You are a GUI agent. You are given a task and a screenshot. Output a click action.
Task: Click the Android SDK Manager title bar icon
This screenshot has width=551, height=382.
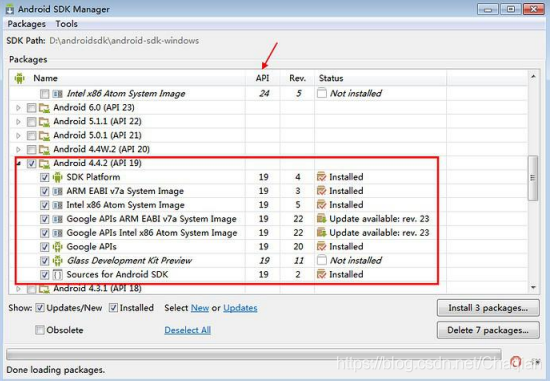click(x=9, y=9)
